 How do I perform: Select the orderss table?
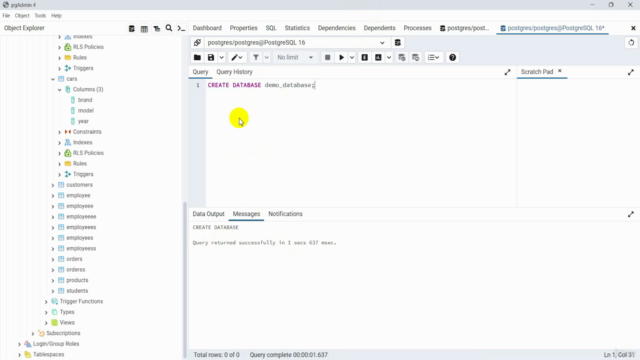click(76, 270)
